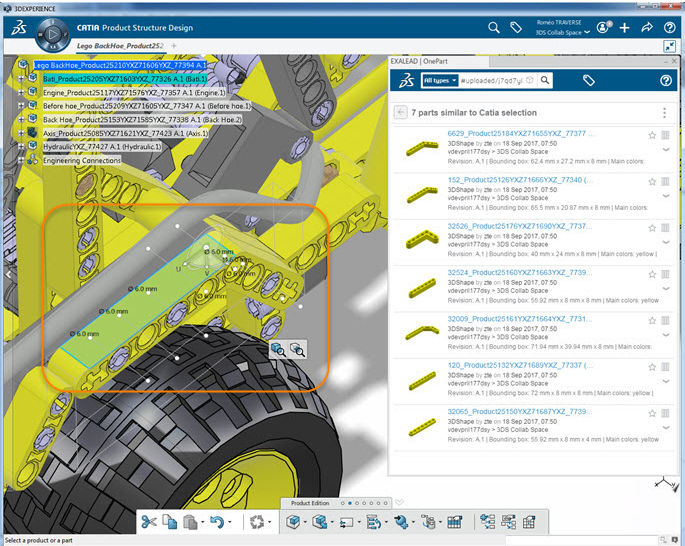Viewport: 685px width, 546px height.
Task: Select the Hydraulic tree item
Action: pyautogui.click(x=102, y=147)
